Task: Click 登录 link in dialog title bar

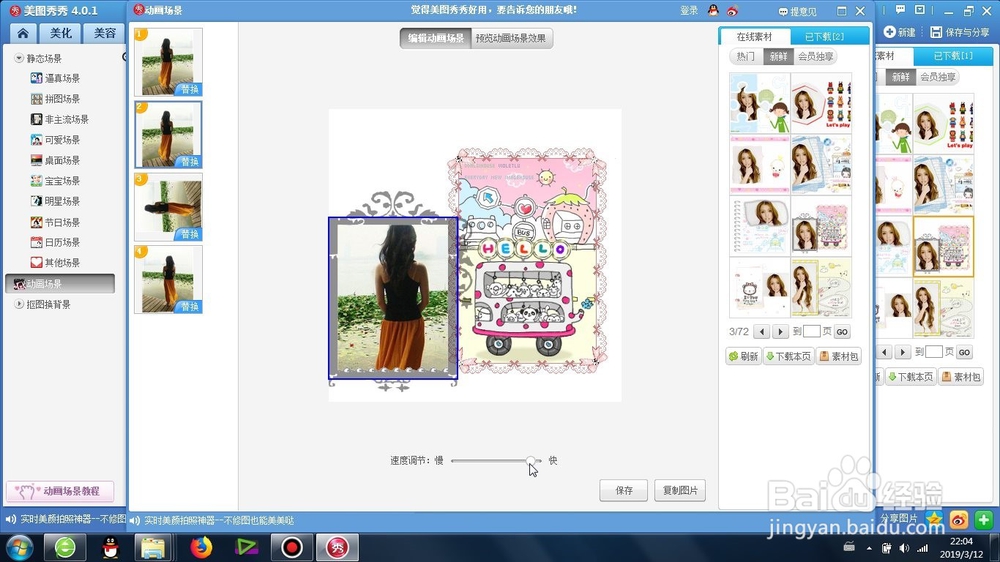Action: (689, 11)
